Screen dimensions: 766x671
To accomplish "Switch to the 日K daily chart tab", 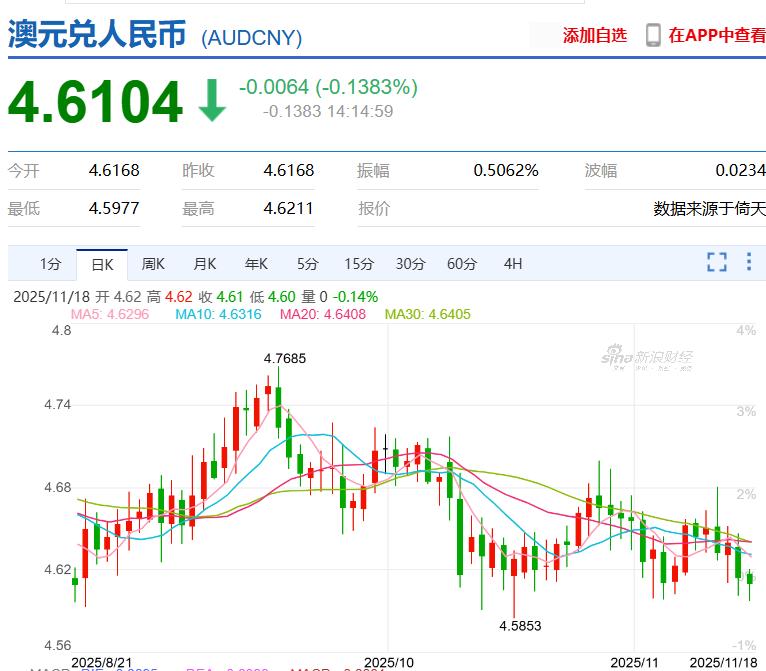I will (102, 264).
